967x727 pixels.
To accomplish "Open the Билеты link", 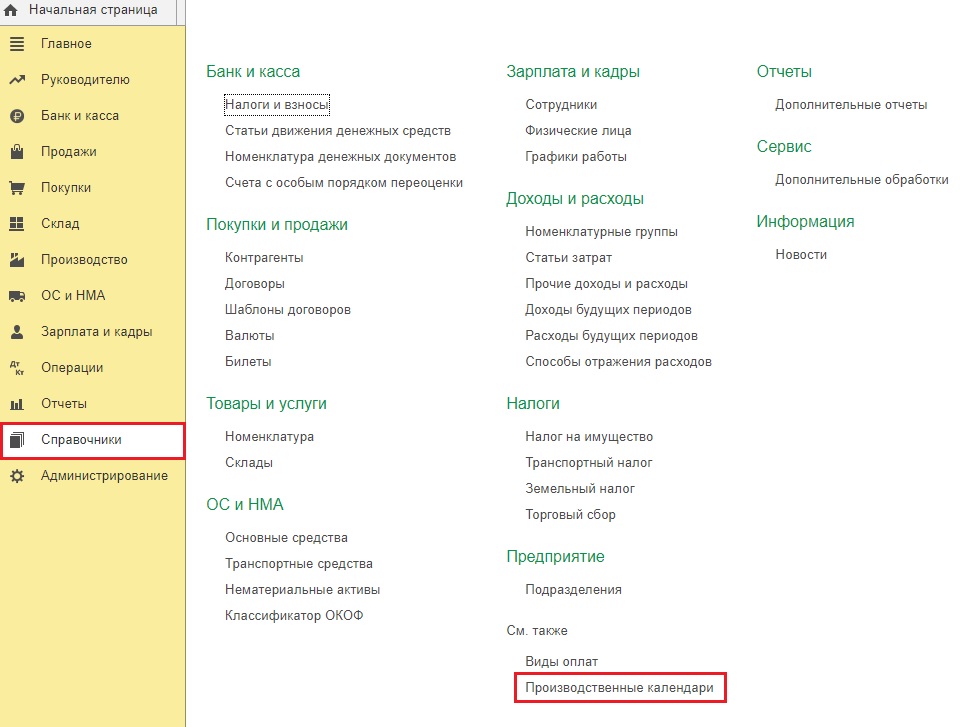I will [248, 361].
